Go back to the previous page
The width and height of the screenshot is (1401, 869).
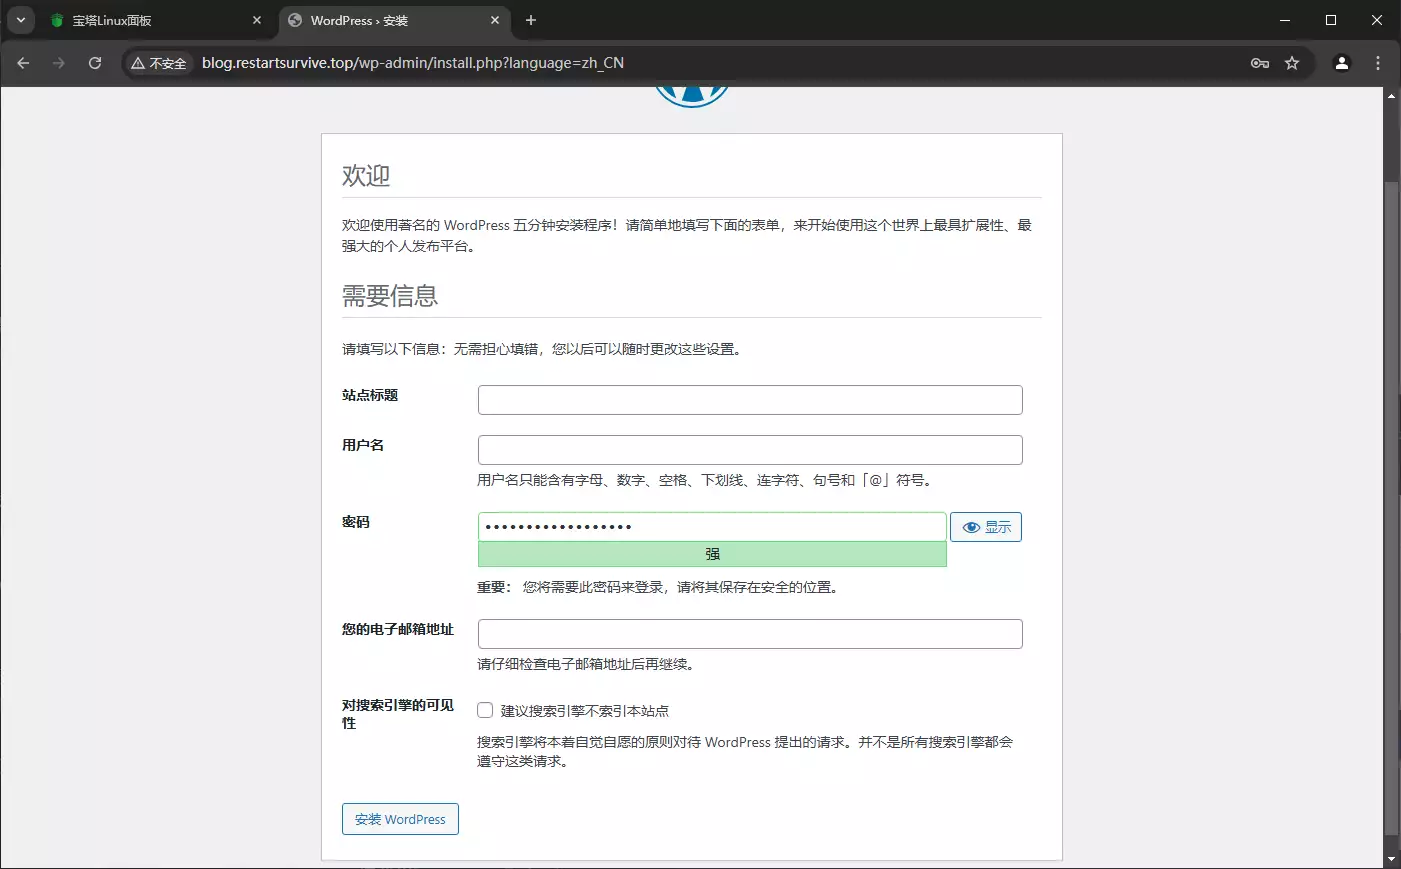[23, 63]
